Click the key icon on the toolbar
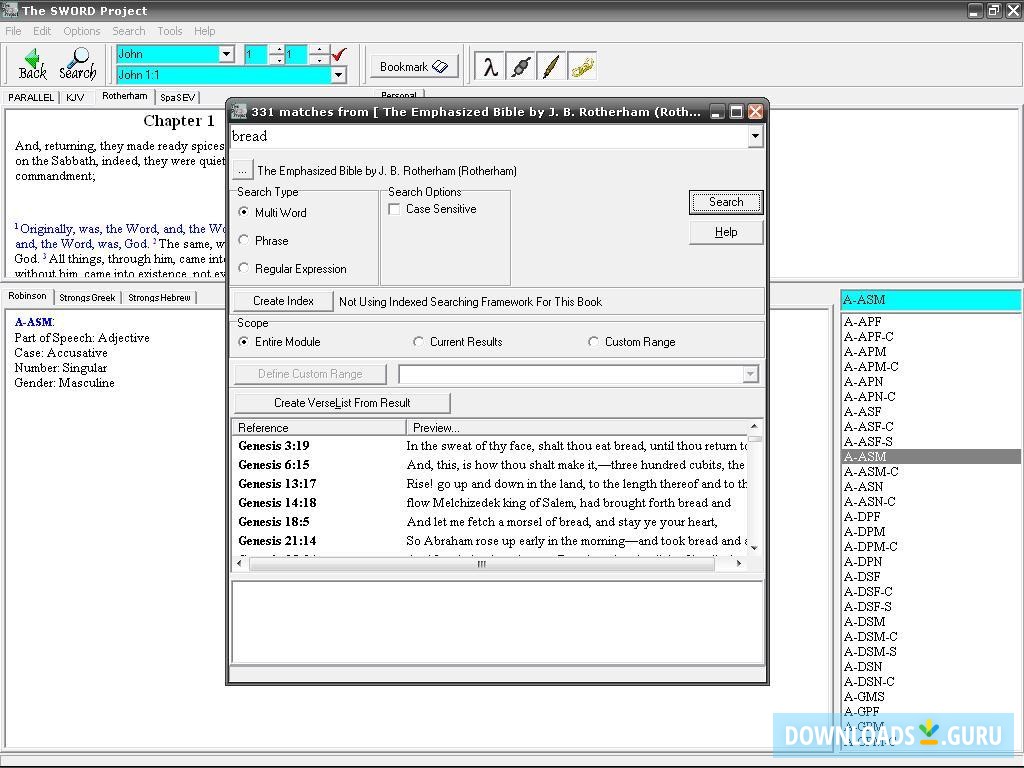Image resolution: width=1024 pixels, height=768 pixels. pyautogui.click(x=582, y=65)
